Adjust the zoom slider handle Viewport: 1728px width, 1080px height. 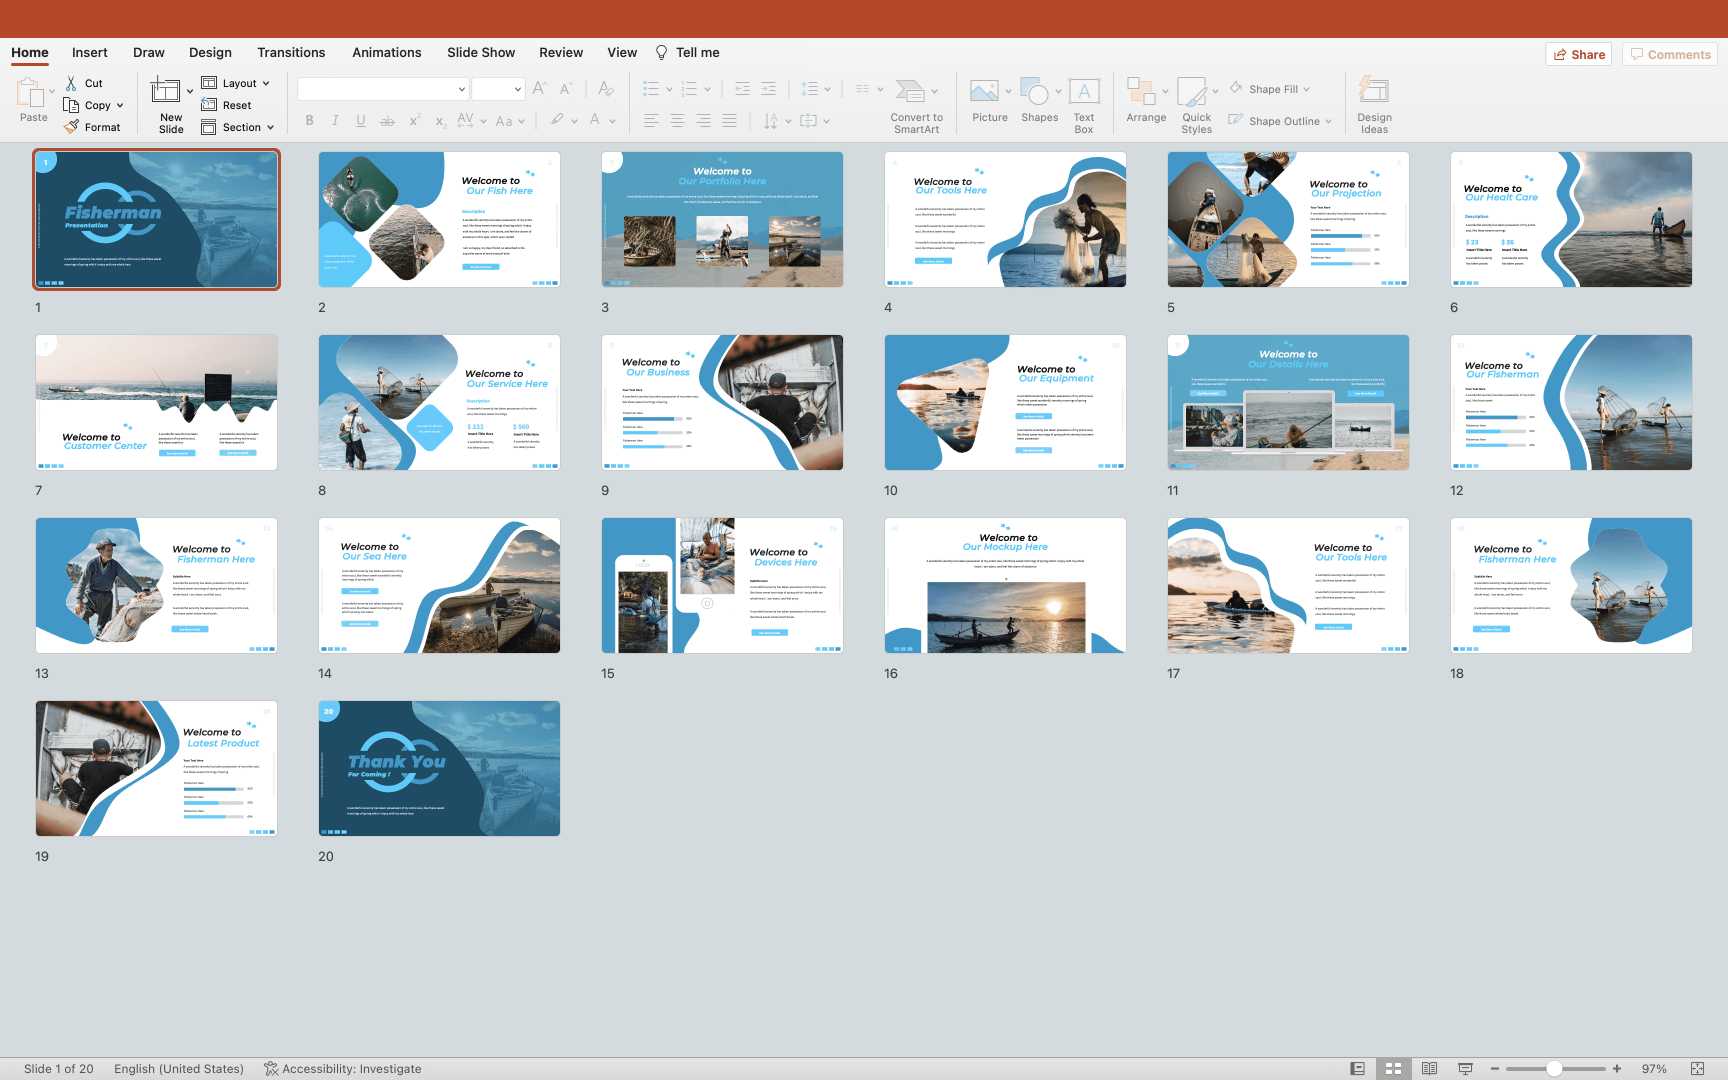[1554, 1069]
